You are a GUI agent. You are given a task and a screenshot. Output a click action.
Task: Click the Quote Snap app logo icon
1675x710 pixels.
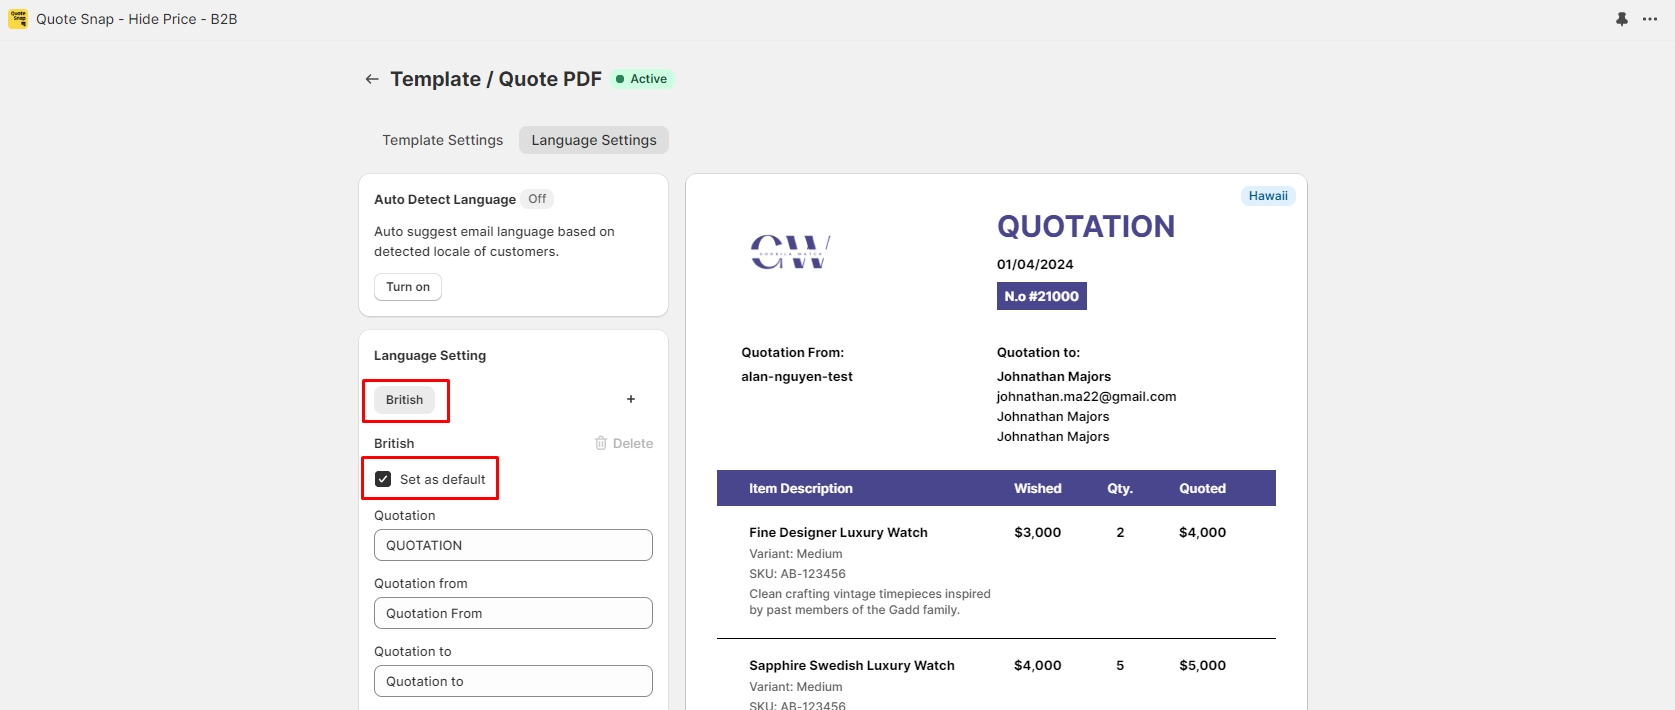tap(18, 19)
